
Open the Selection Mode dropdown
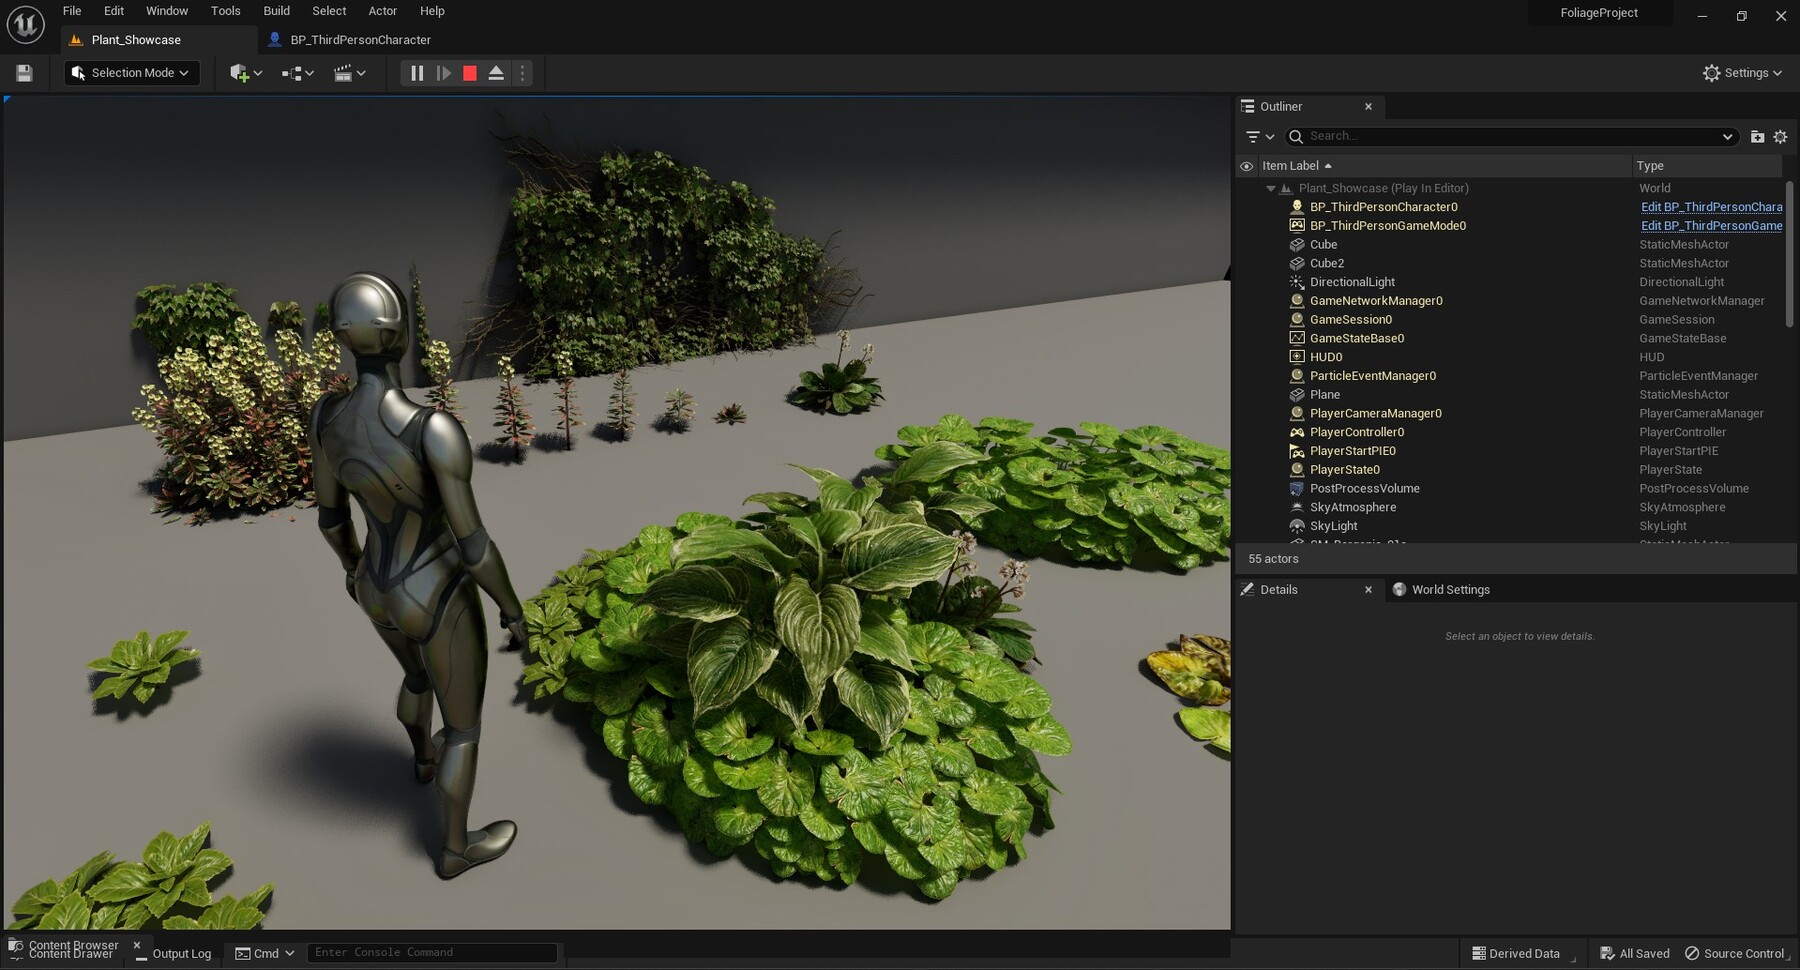(x=131, y=72)
